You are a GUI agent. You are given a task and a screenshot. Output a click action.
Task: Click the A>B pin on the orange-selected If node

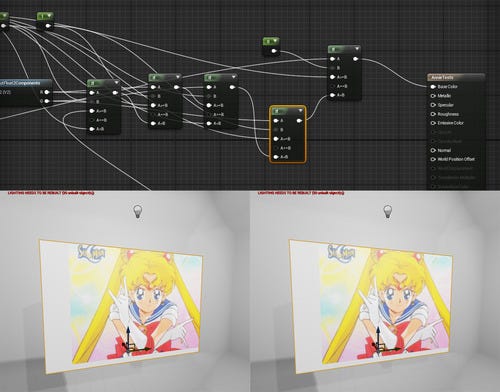click(276, 139)
